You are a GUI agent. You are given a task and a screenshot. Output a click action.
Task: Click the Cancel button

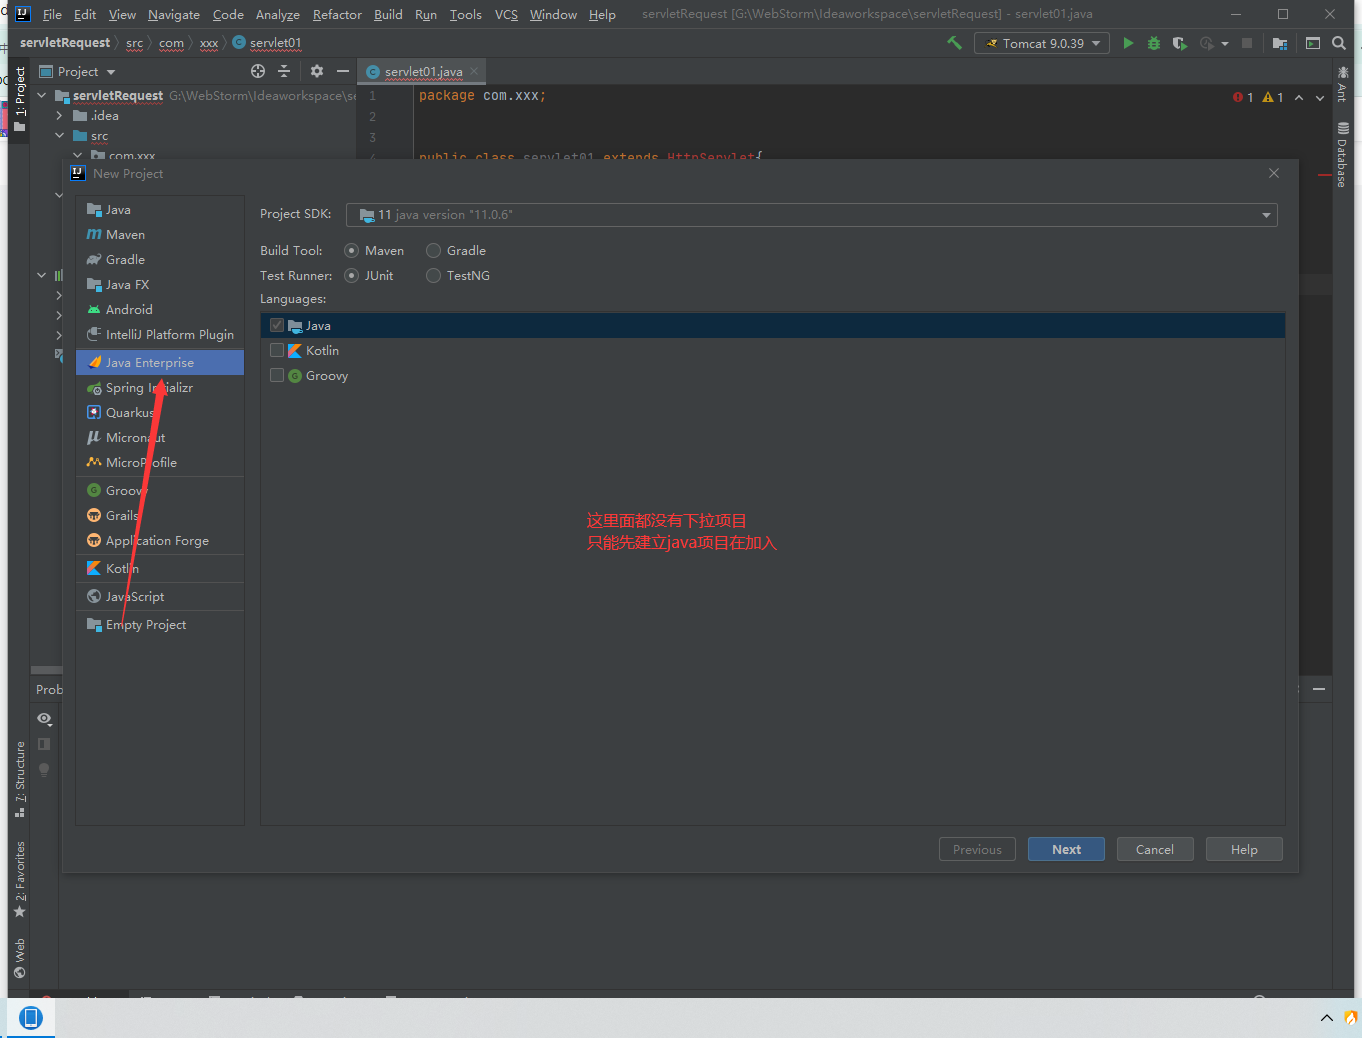coord(1155,849)
